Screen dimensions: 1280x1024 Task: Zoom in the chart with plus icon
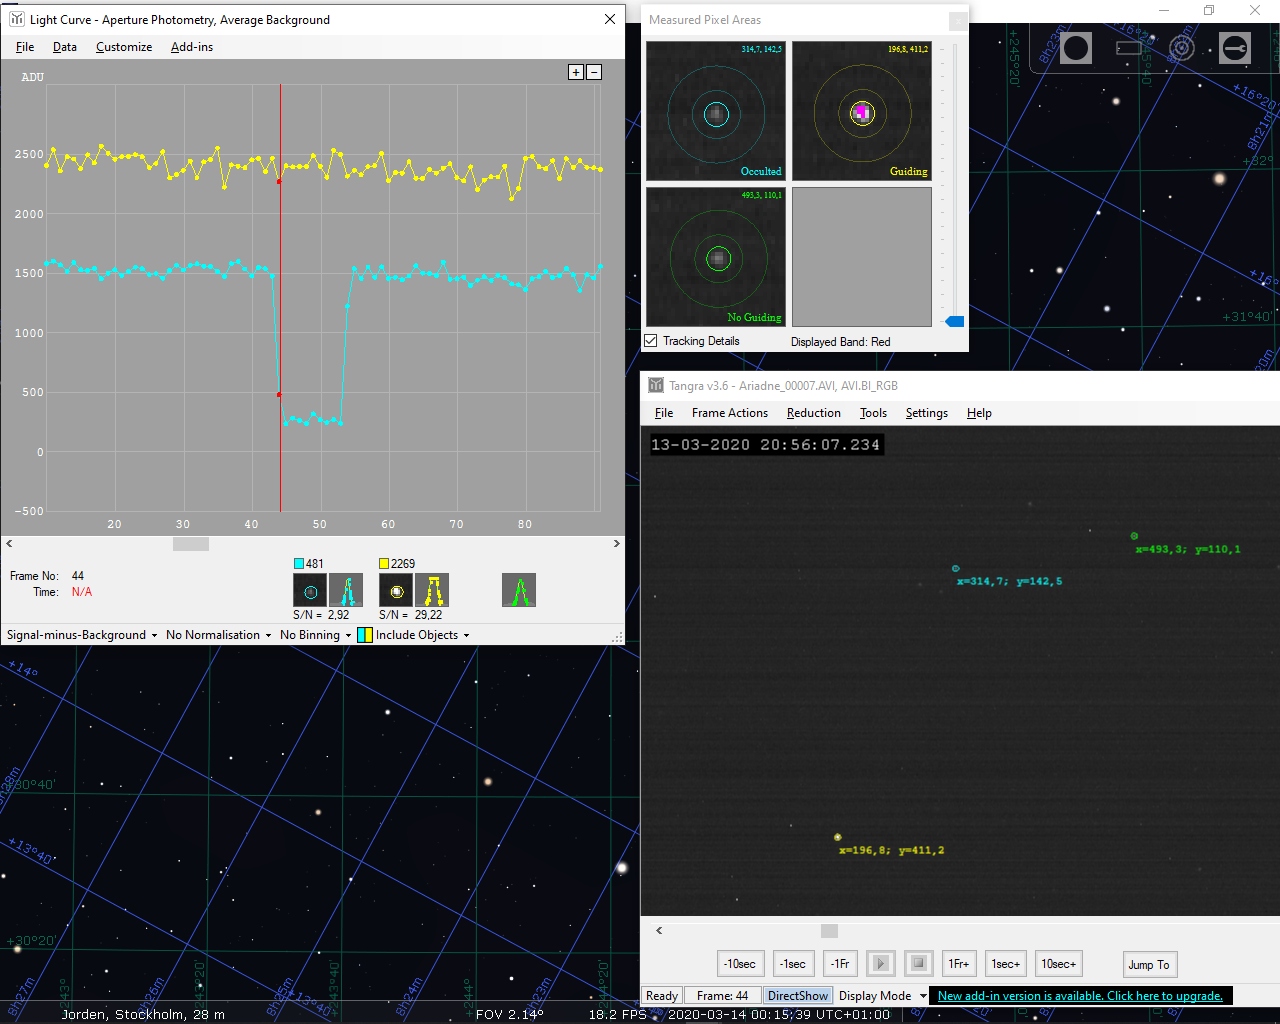click(x=575, y=72)
